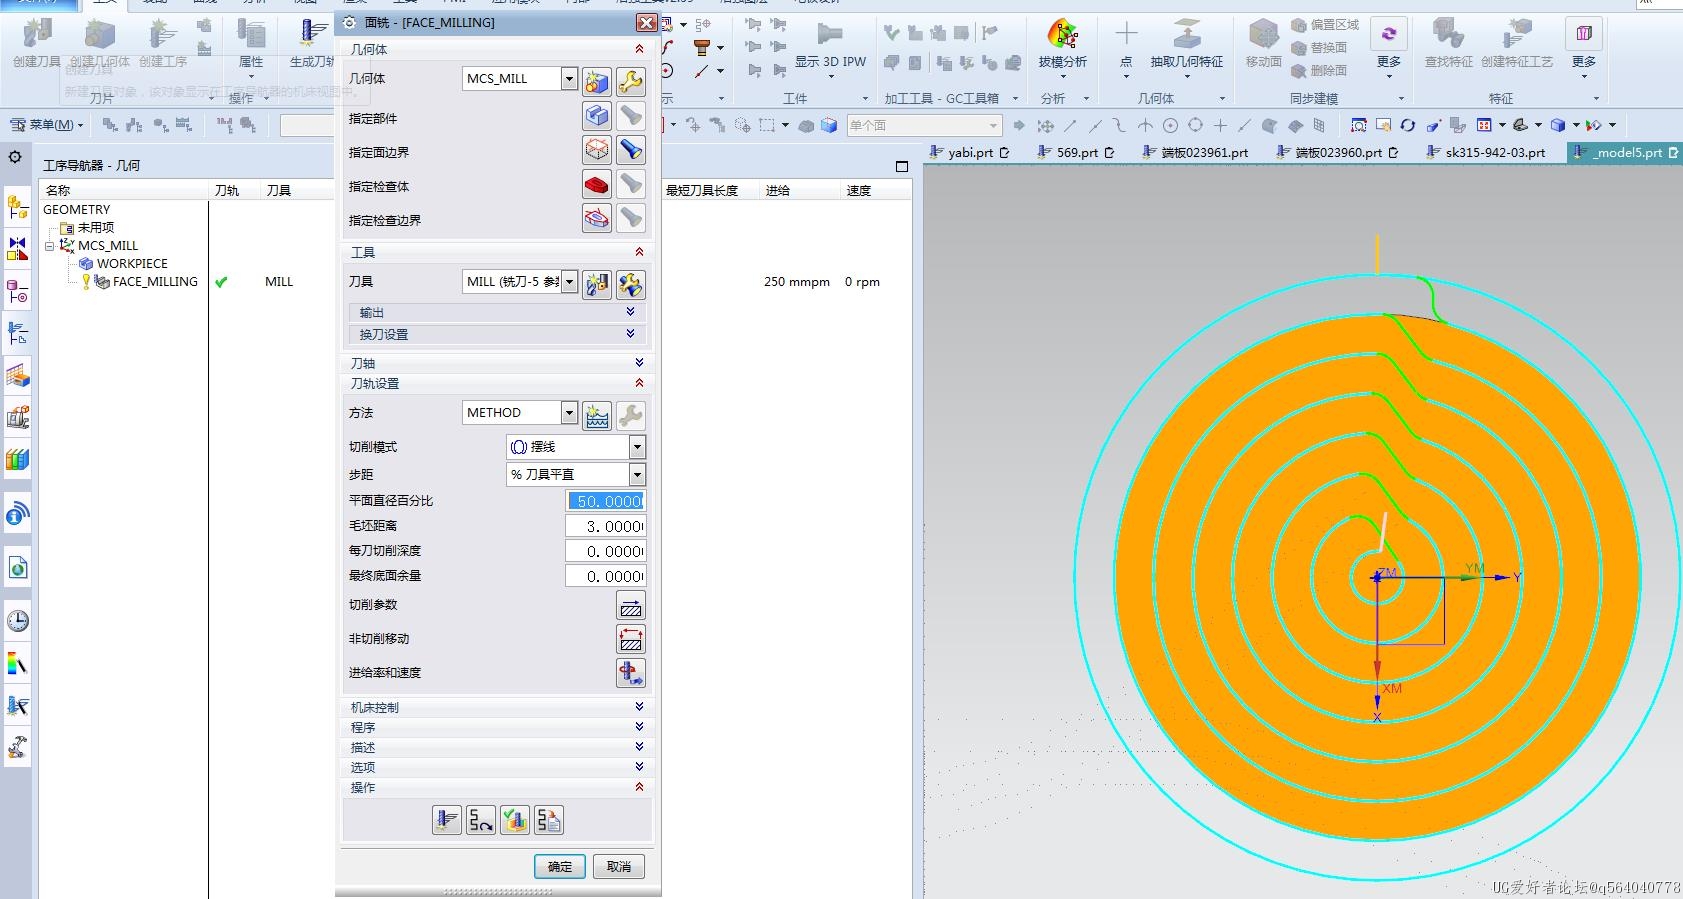Viewport: 1683px width, 899px height.
Task: Click the Generate tool path icon in 操作
Action: click(447, 820)
